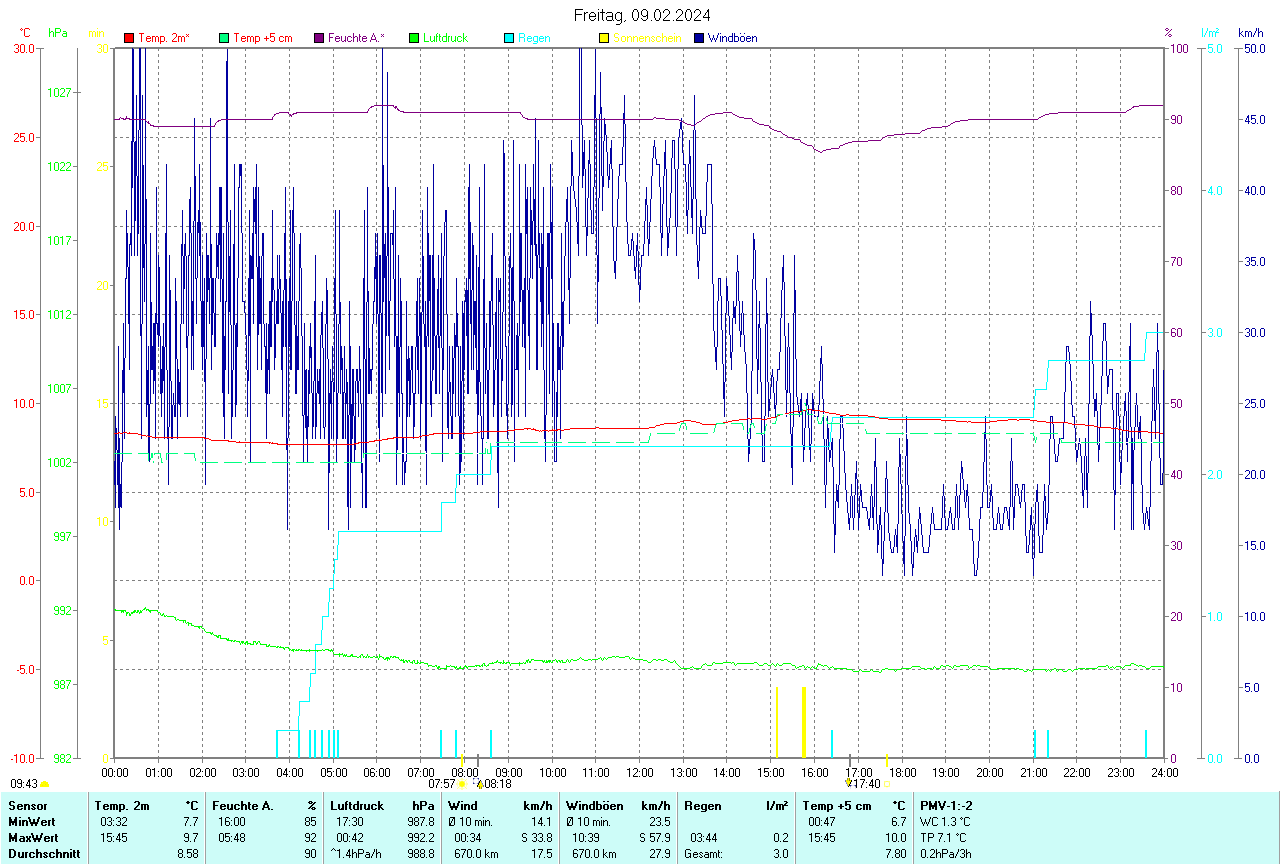1280x864 pixels.
Task: Click the PMV-1:-2 header
Action: coord(947,806)
